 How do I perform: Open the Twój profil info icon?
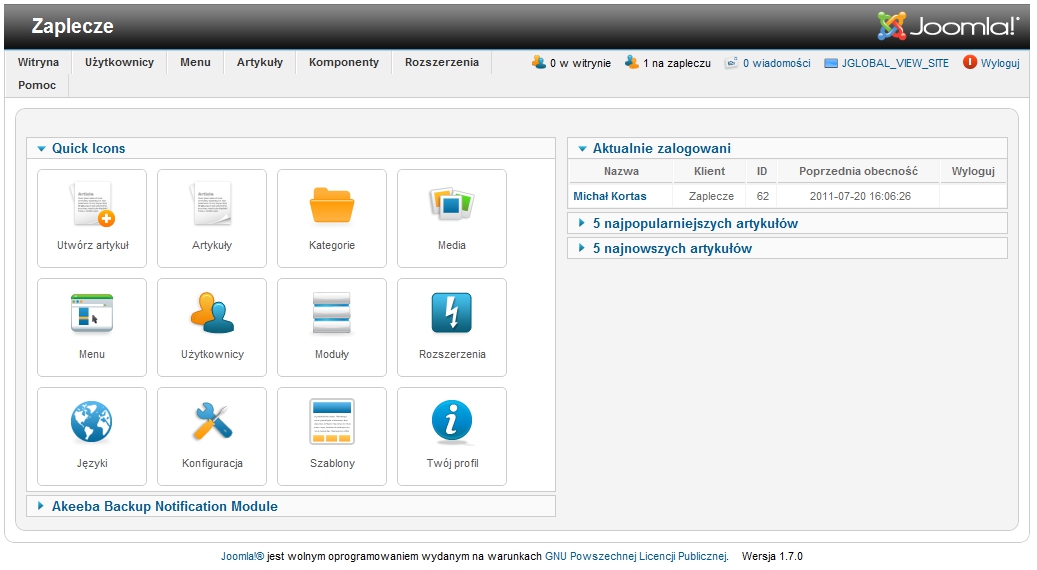(x=452, y=435)
